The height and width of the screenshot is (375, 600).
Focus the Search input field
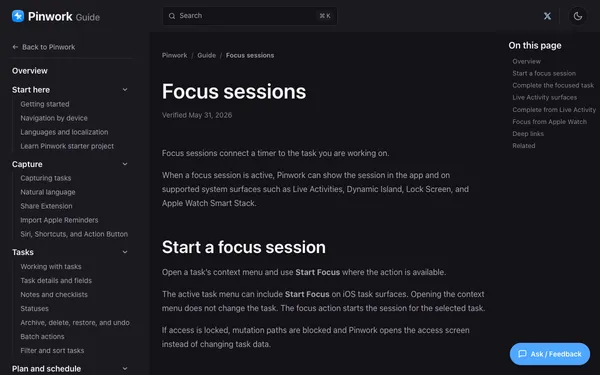pos(250,16)
